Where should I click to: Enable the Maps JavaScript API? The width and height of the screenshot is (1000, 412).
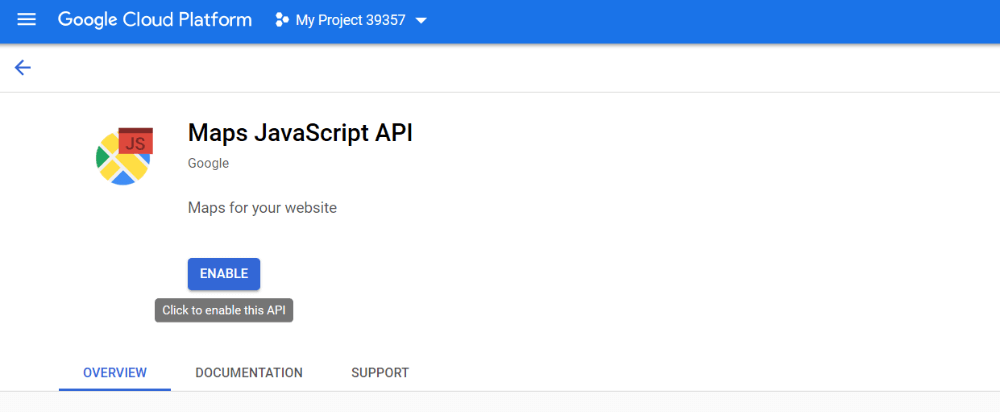(224, 274)
